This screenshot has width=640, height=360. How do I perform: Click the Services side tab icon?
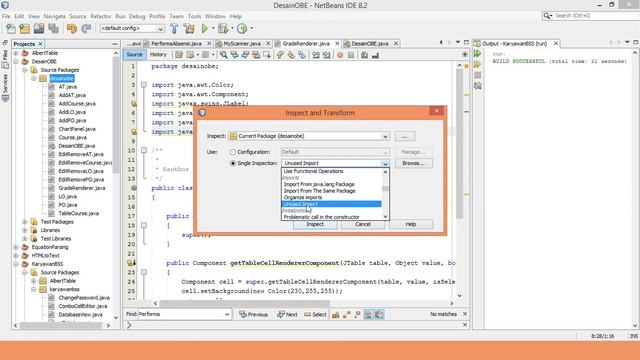click(5, 98)
